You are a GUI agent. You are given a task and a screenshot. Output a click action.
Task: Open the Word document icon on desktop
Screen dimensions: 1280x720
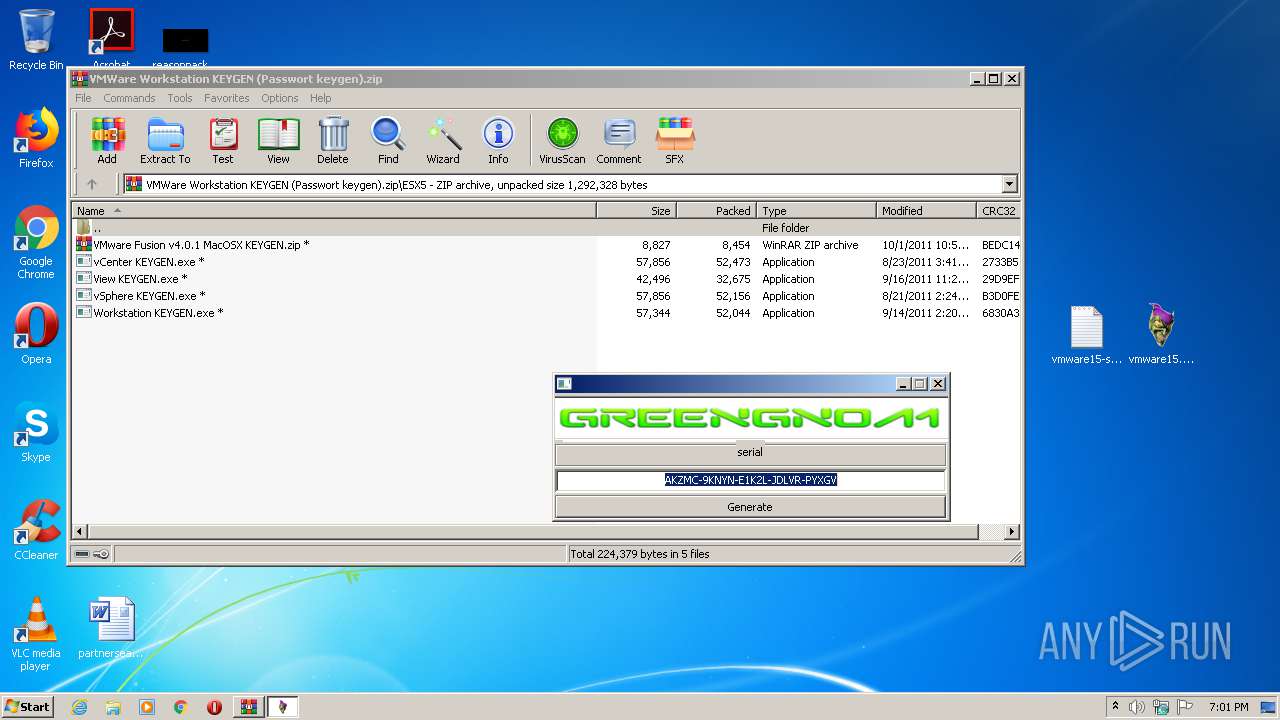tap(111, 629)
